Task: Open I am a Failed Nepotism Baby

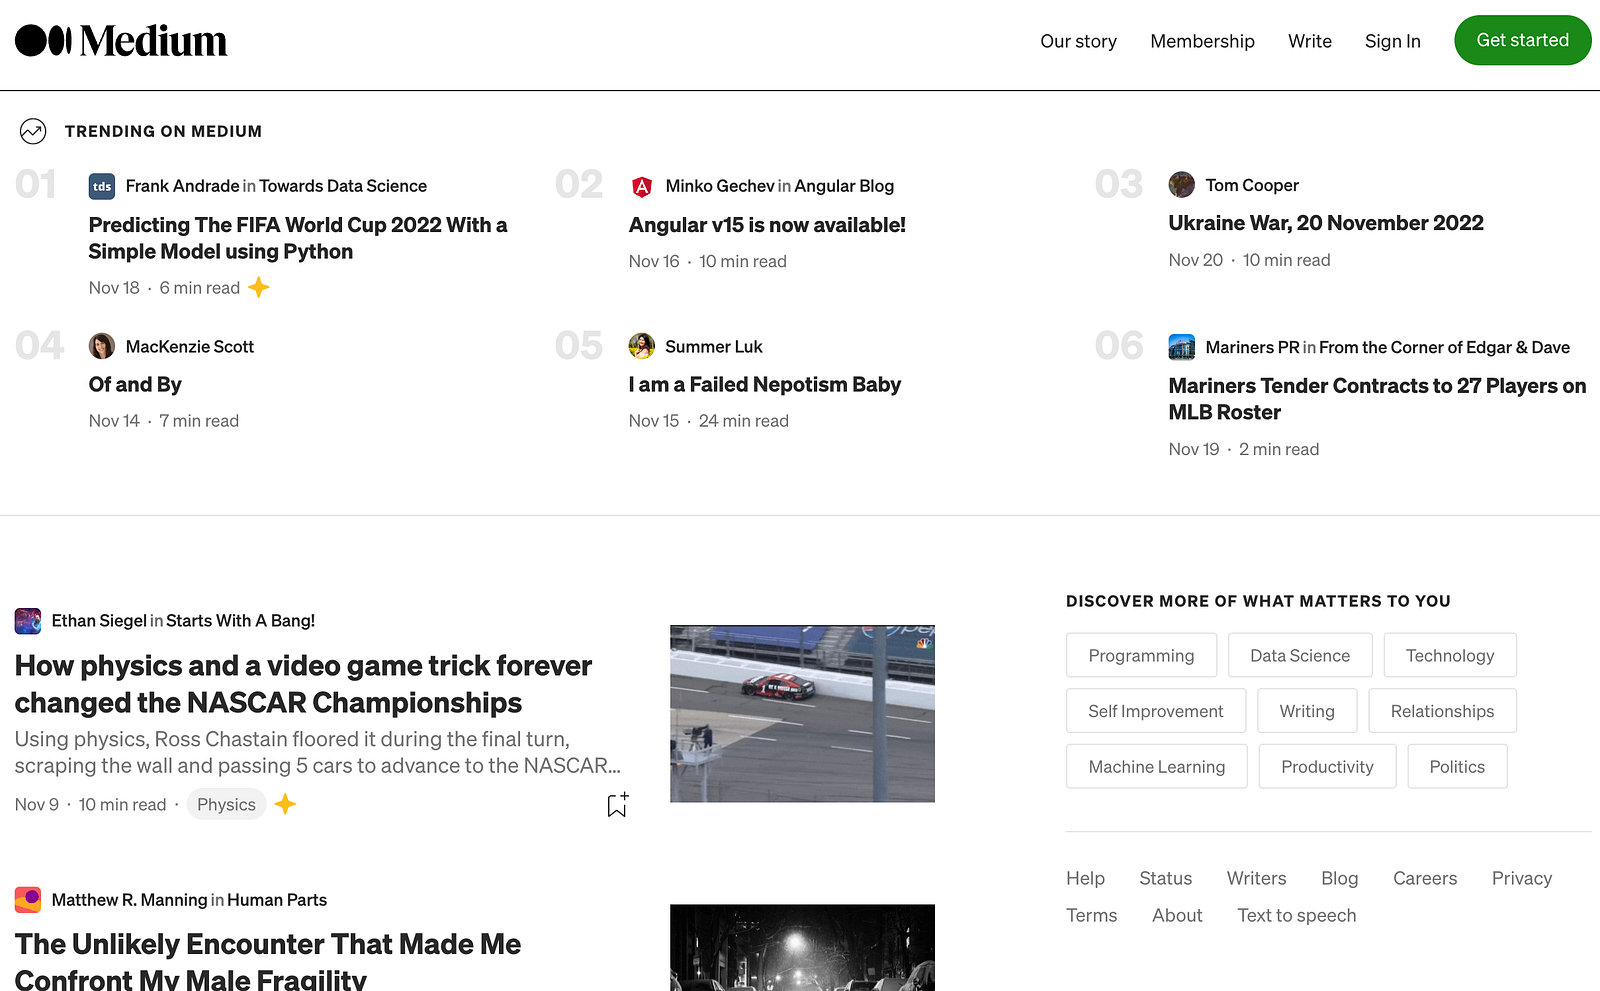Action: pyautogui.click(x=765, y=385)
